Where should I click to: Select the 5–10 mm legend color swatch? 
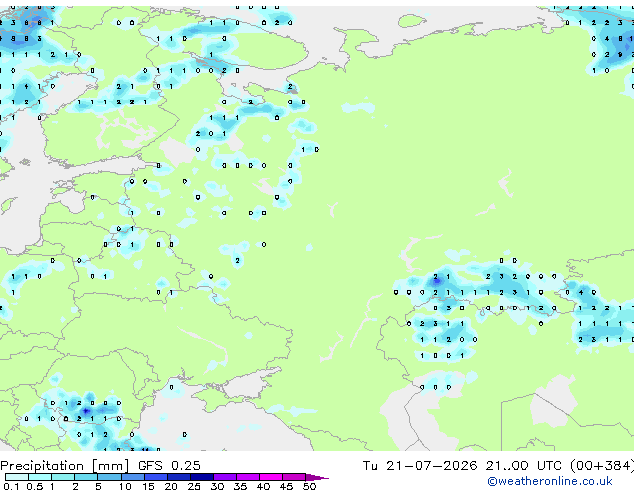109,477
